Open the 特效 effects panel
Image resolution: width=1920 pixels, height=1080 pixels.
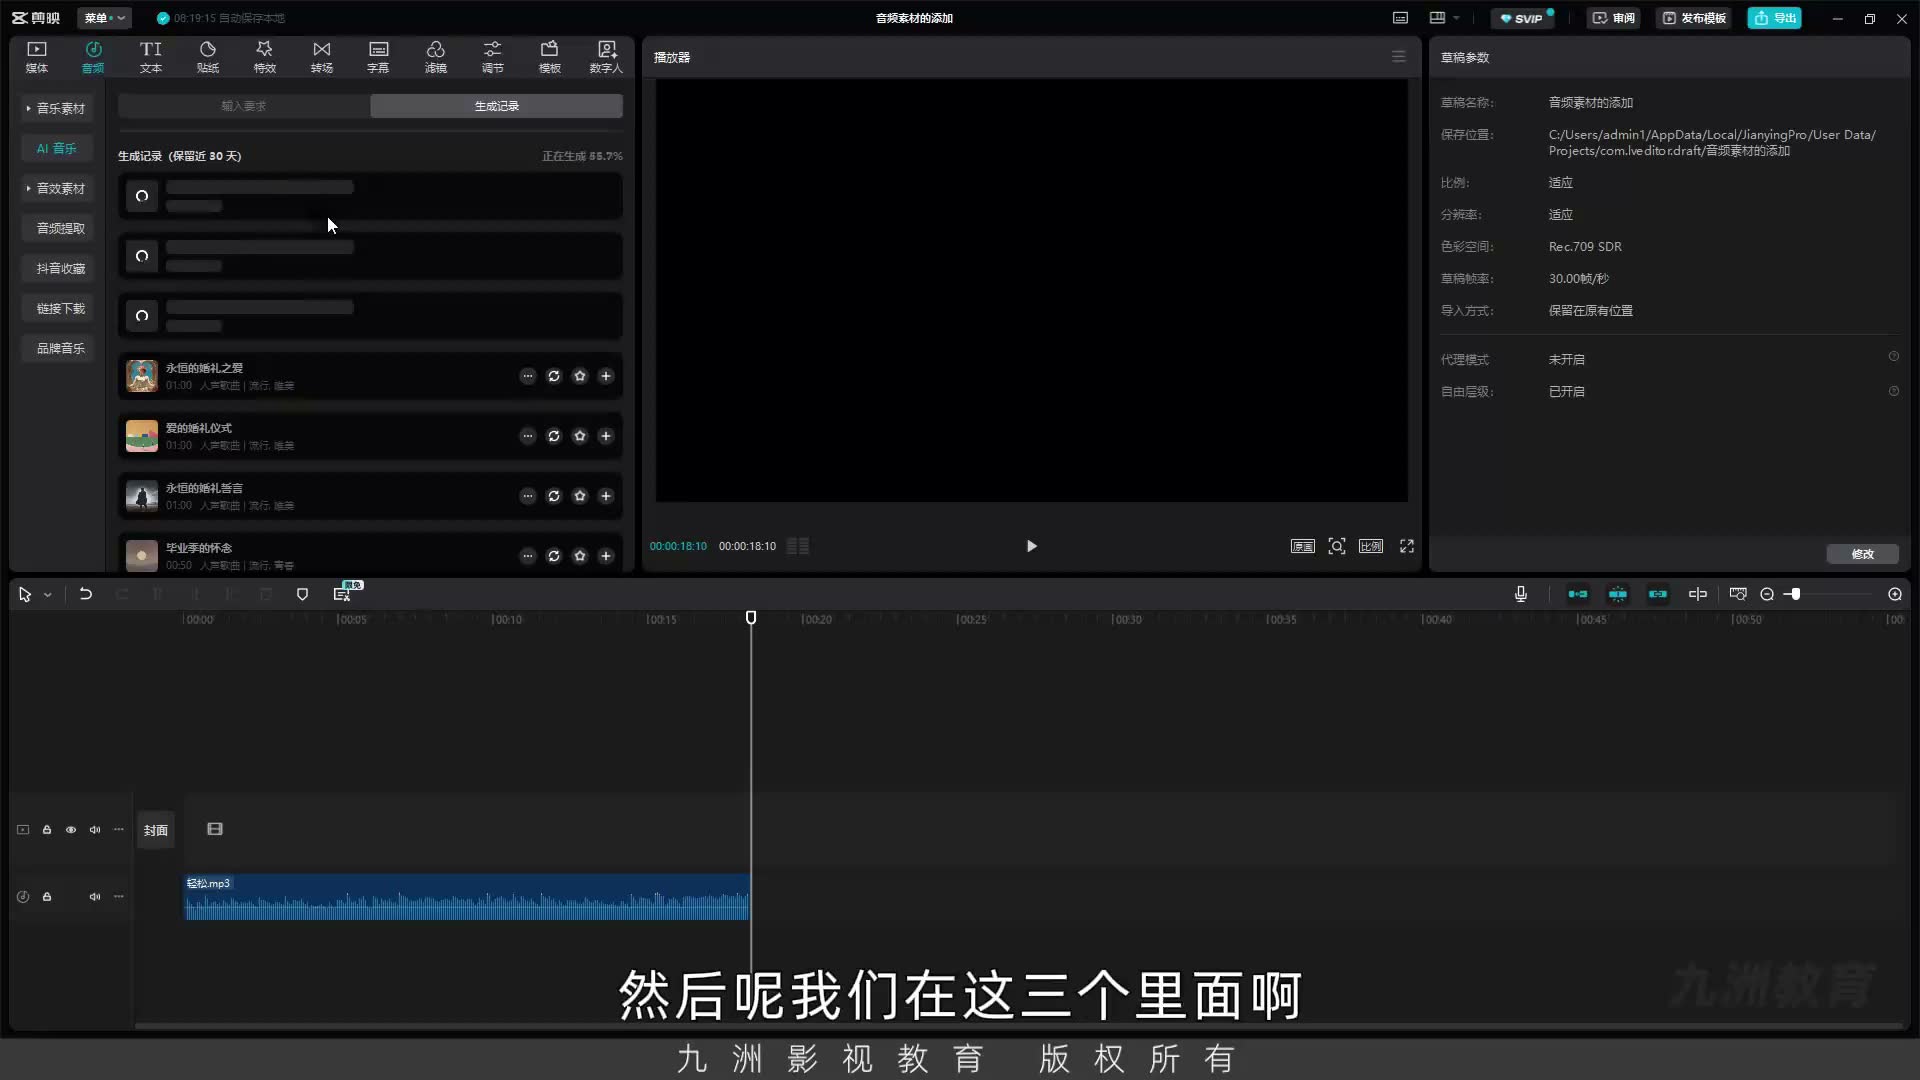point(265,57)
